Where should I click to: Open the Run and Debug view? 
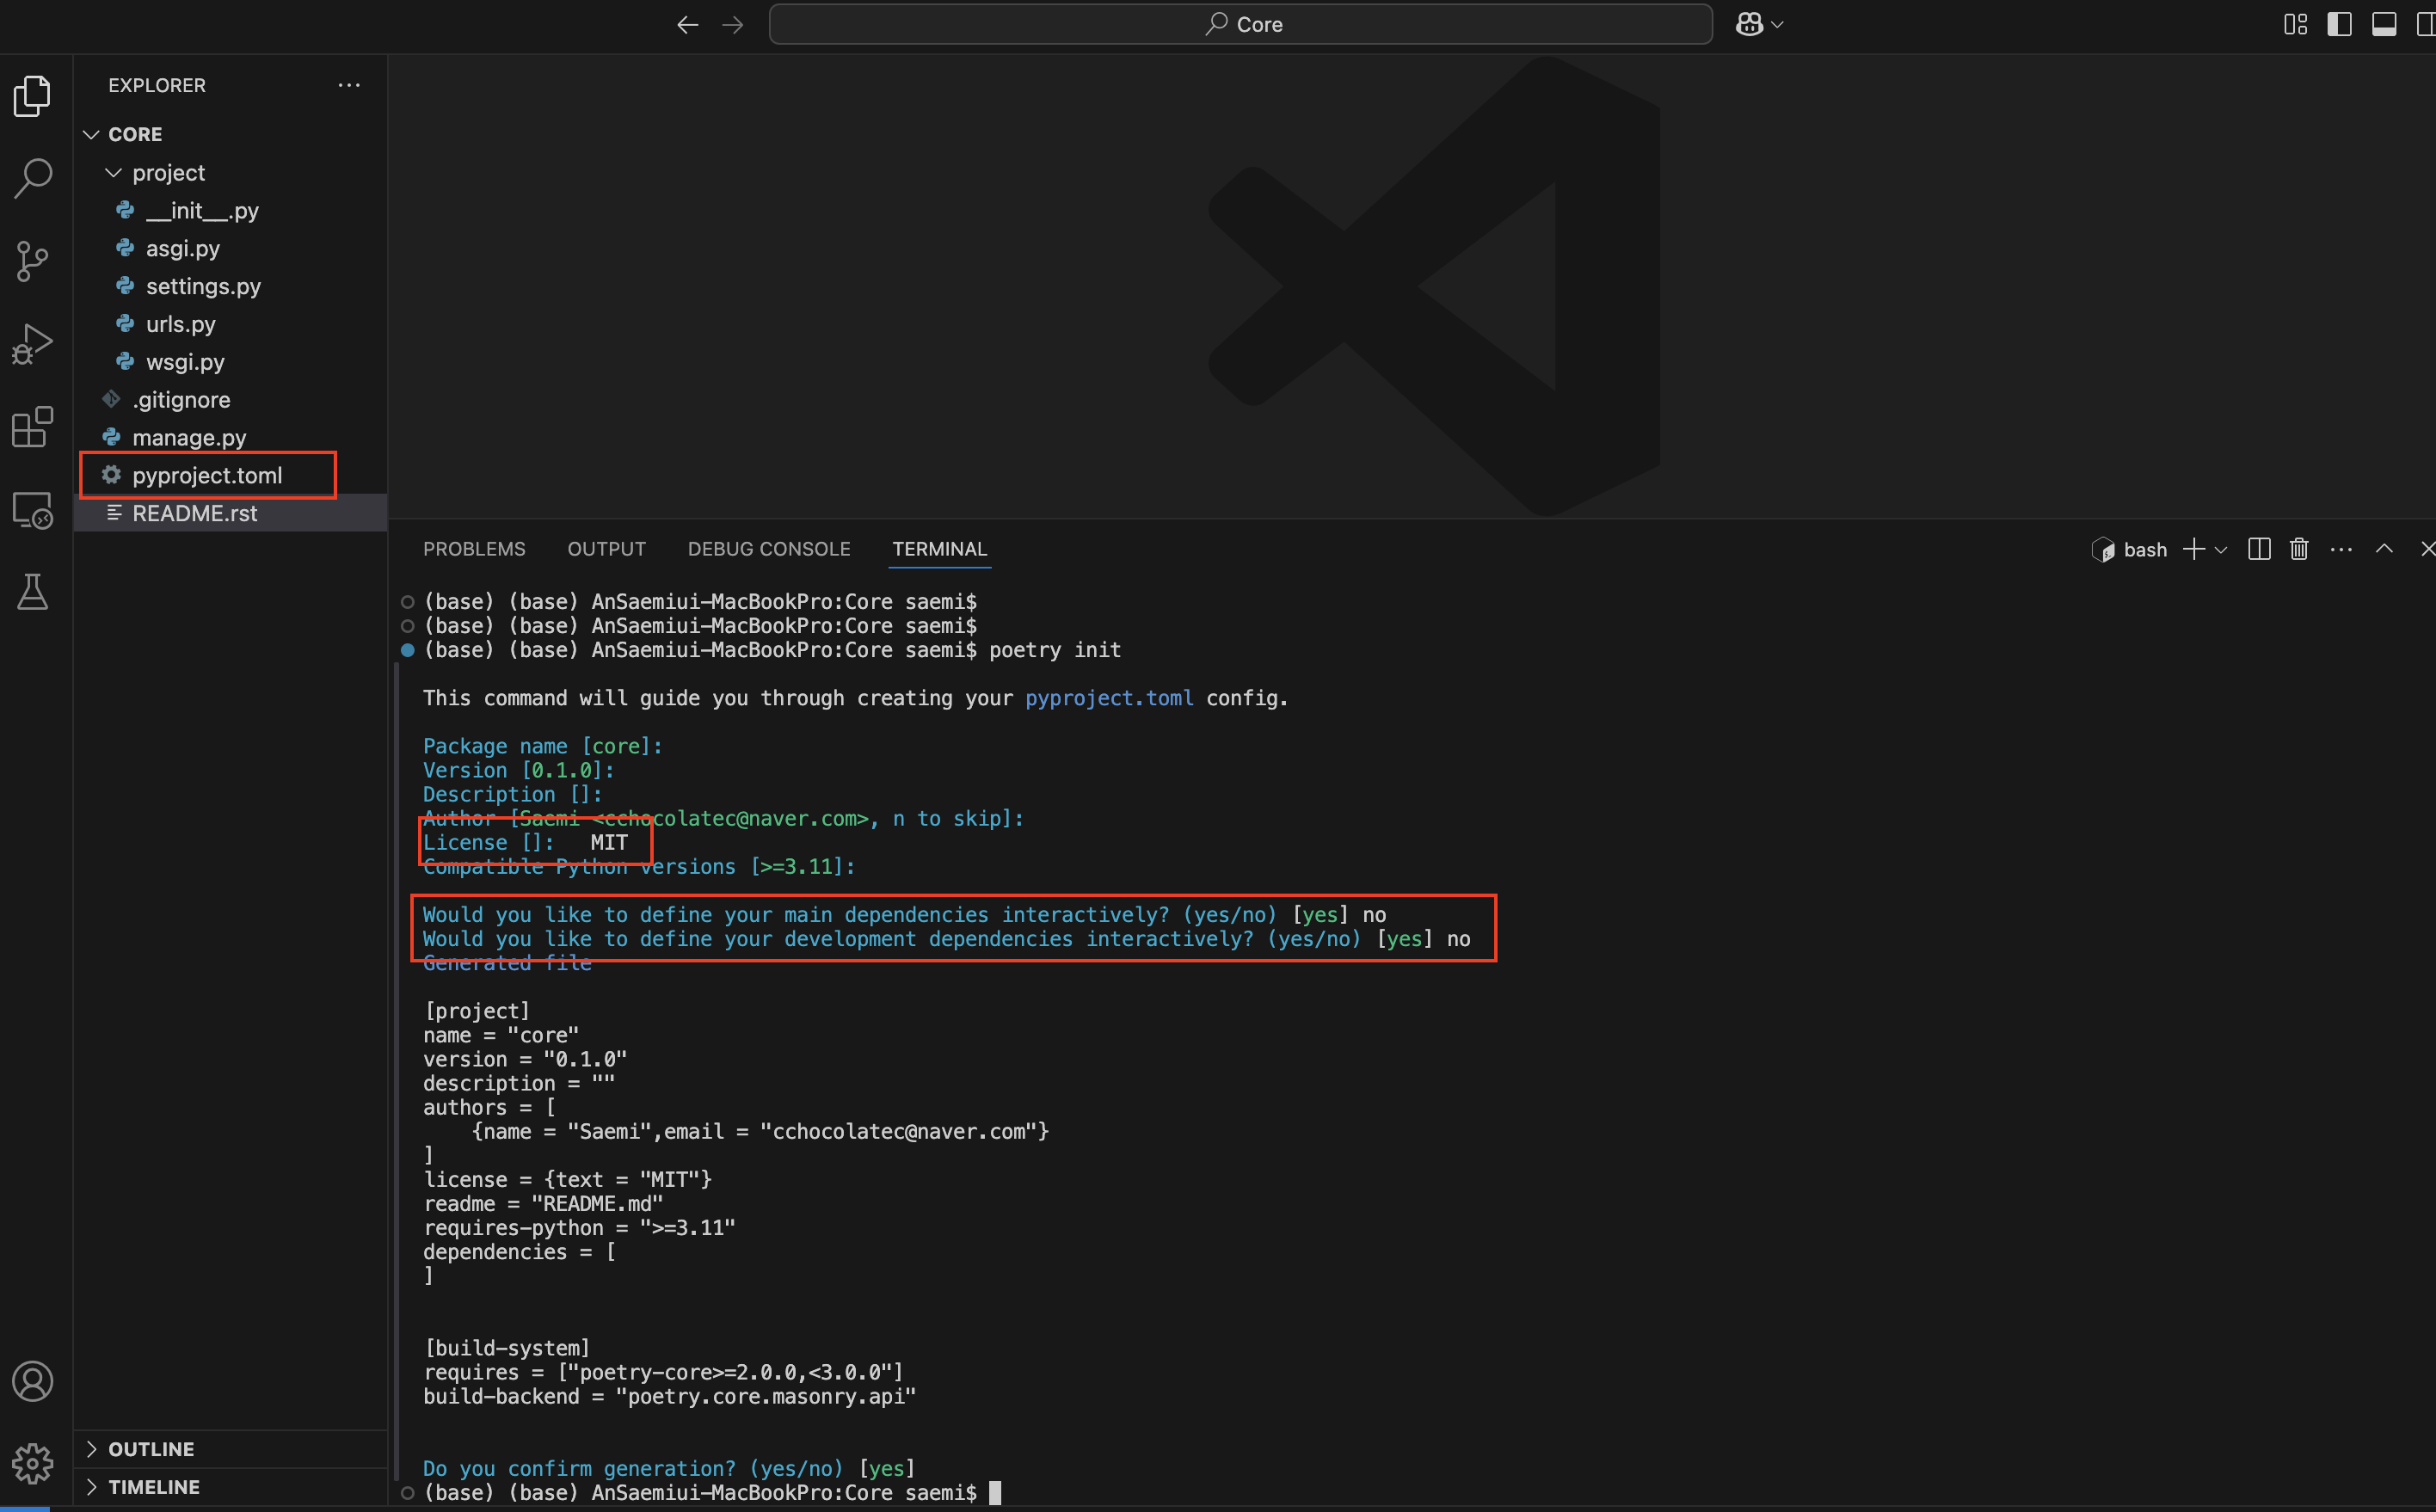[x=33, y=344]
